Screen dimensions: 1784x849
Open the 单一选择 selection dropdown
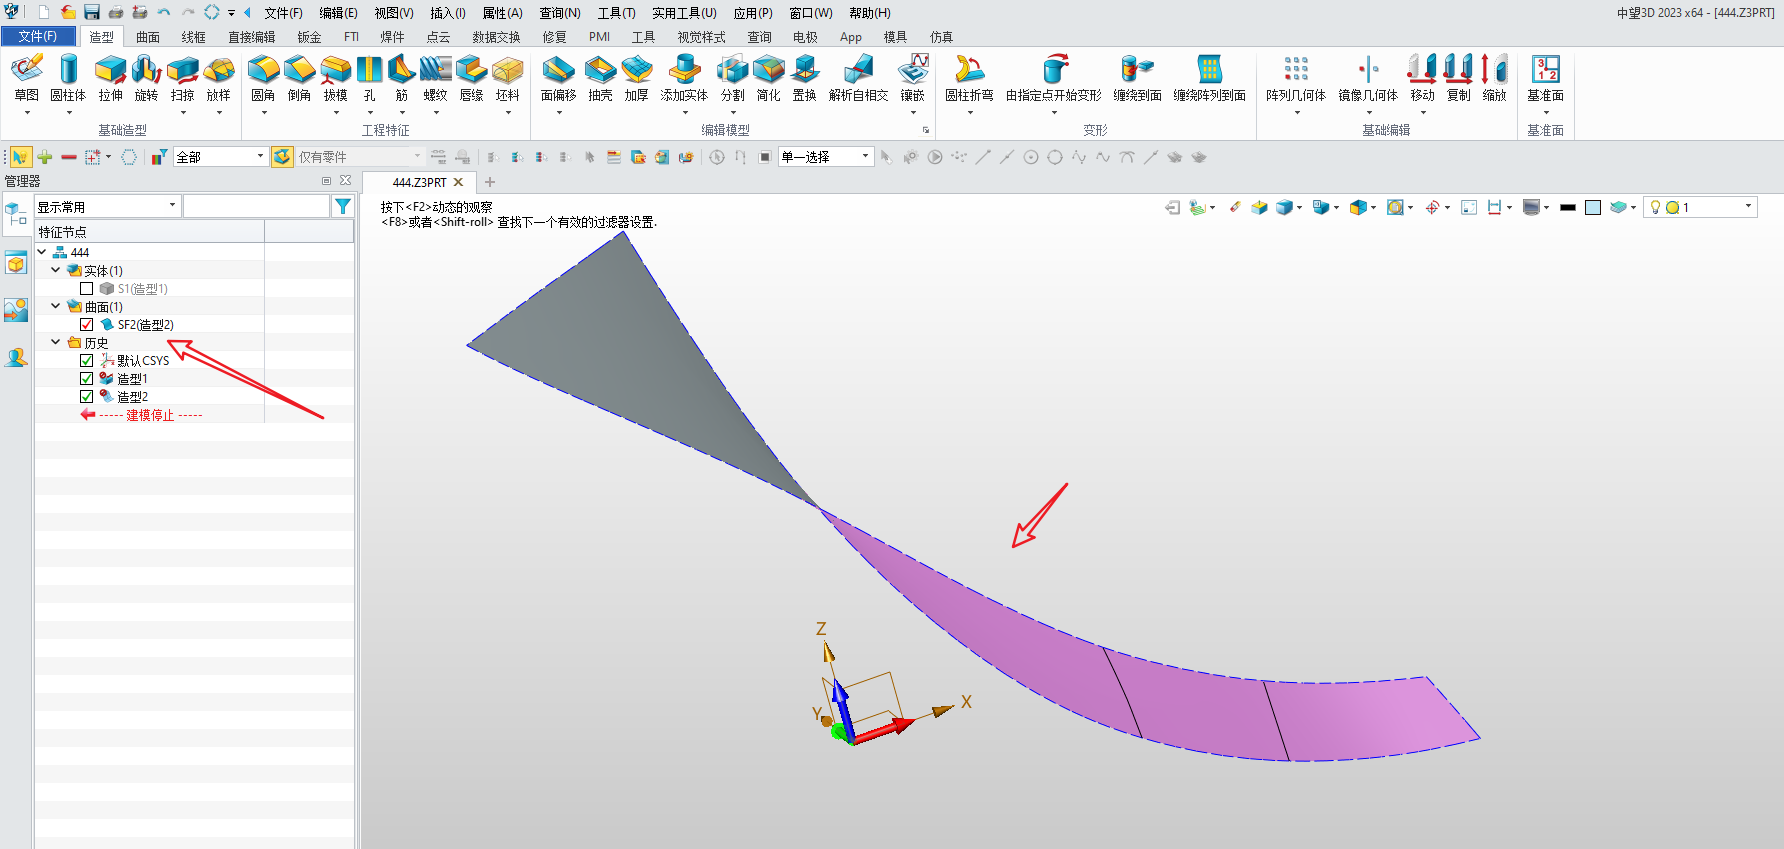click(826, 157)
